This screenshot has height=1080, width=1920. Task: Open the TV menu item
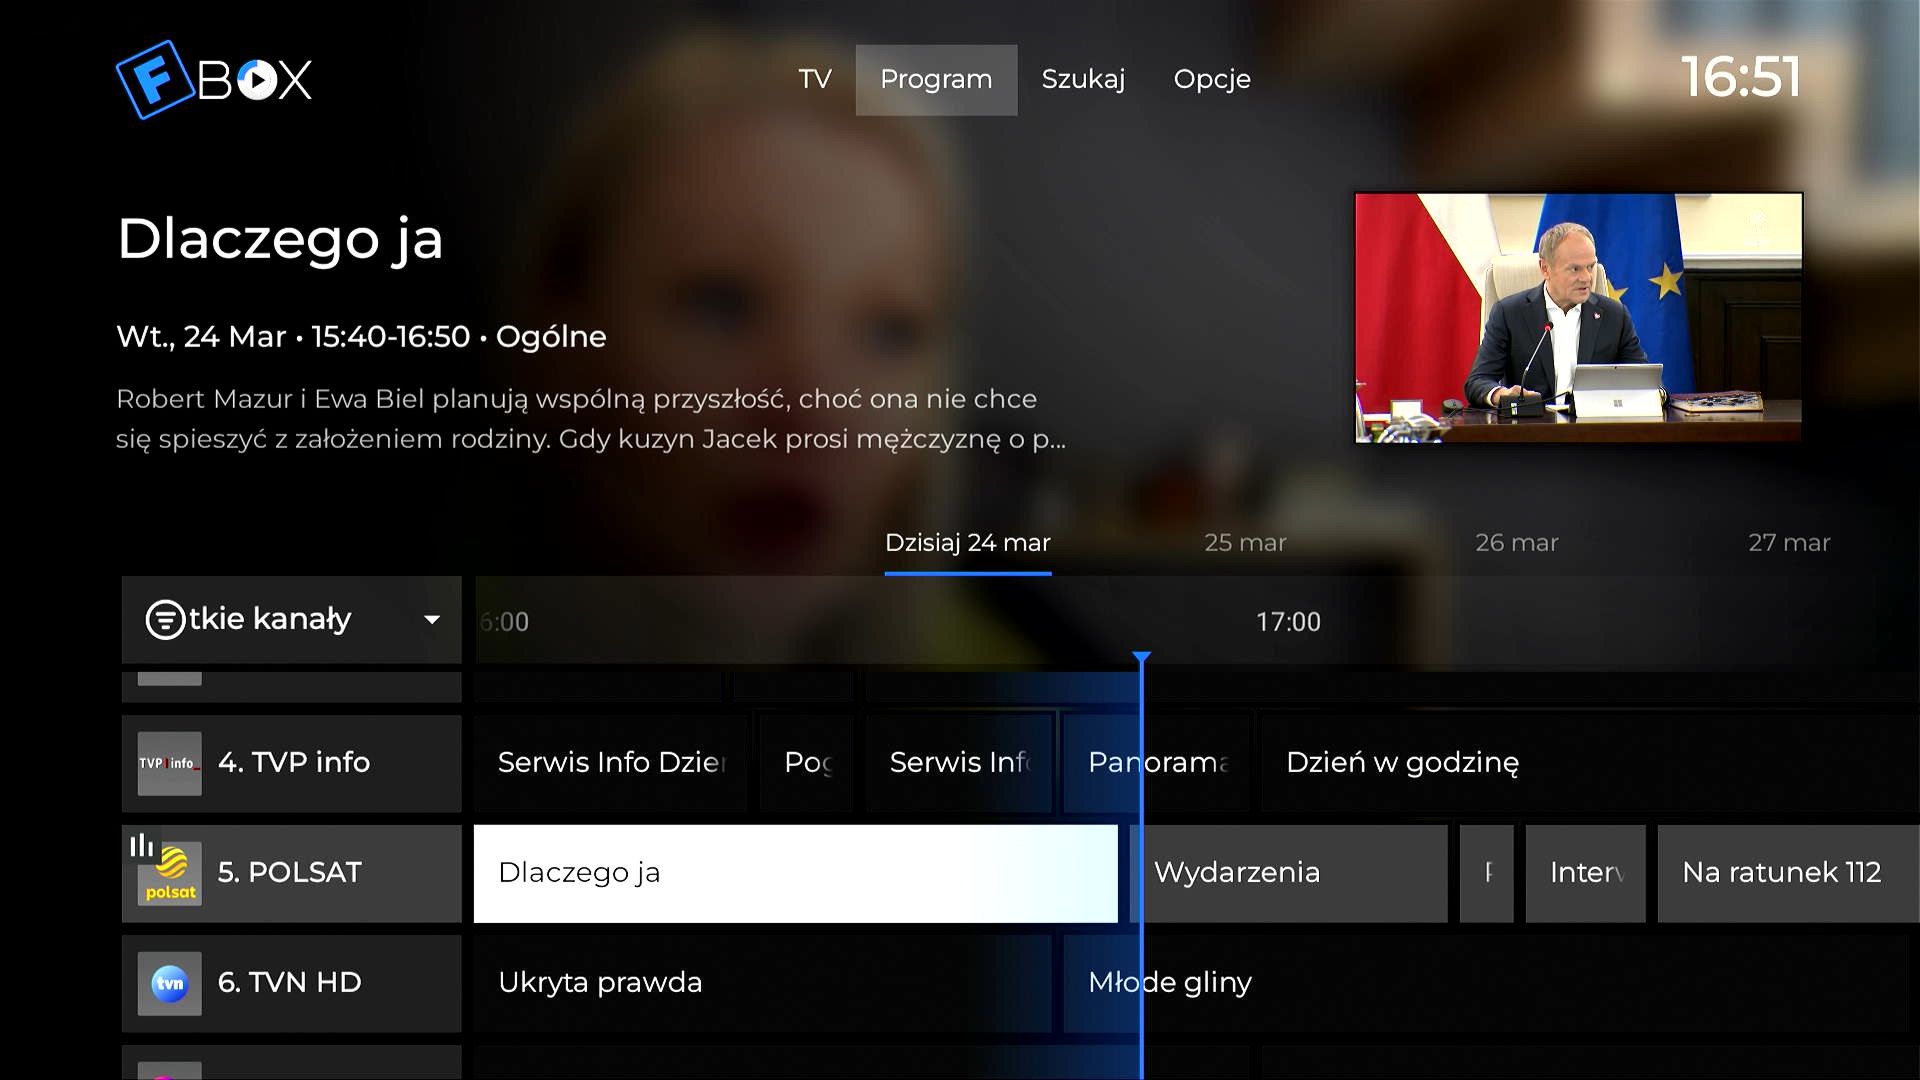tap(815, 79)
